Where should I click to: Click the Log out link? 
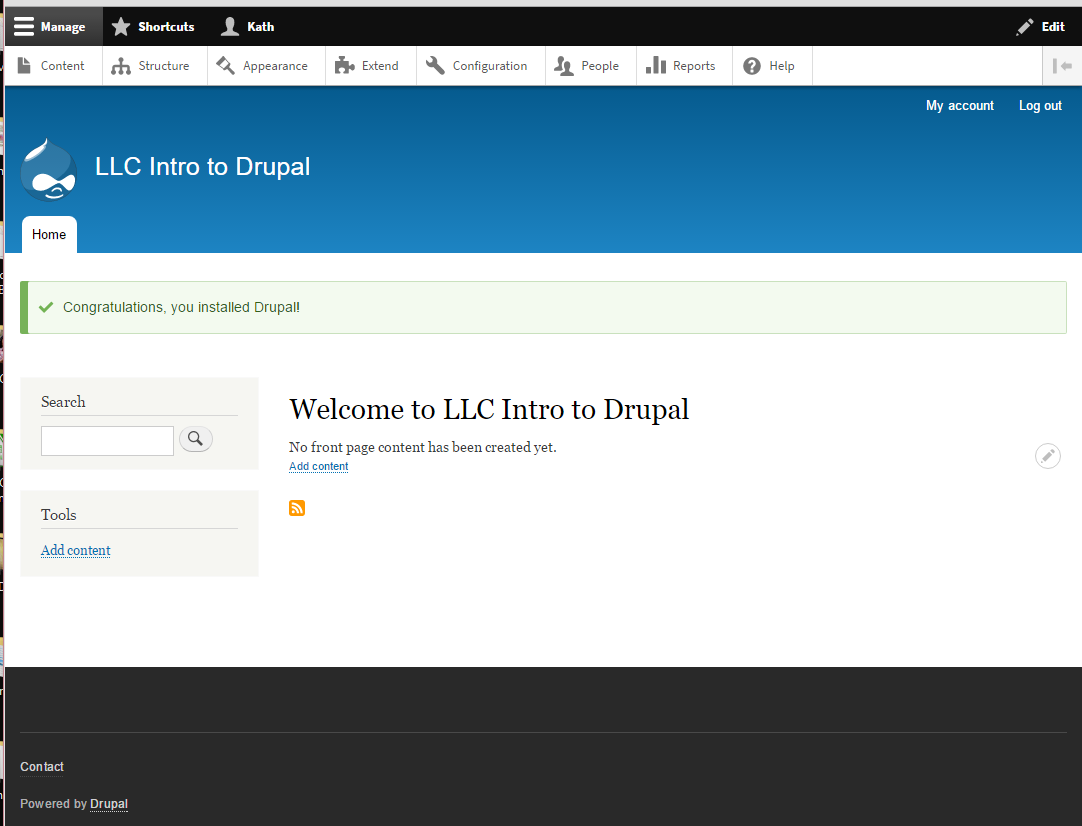pos(1040,106)
